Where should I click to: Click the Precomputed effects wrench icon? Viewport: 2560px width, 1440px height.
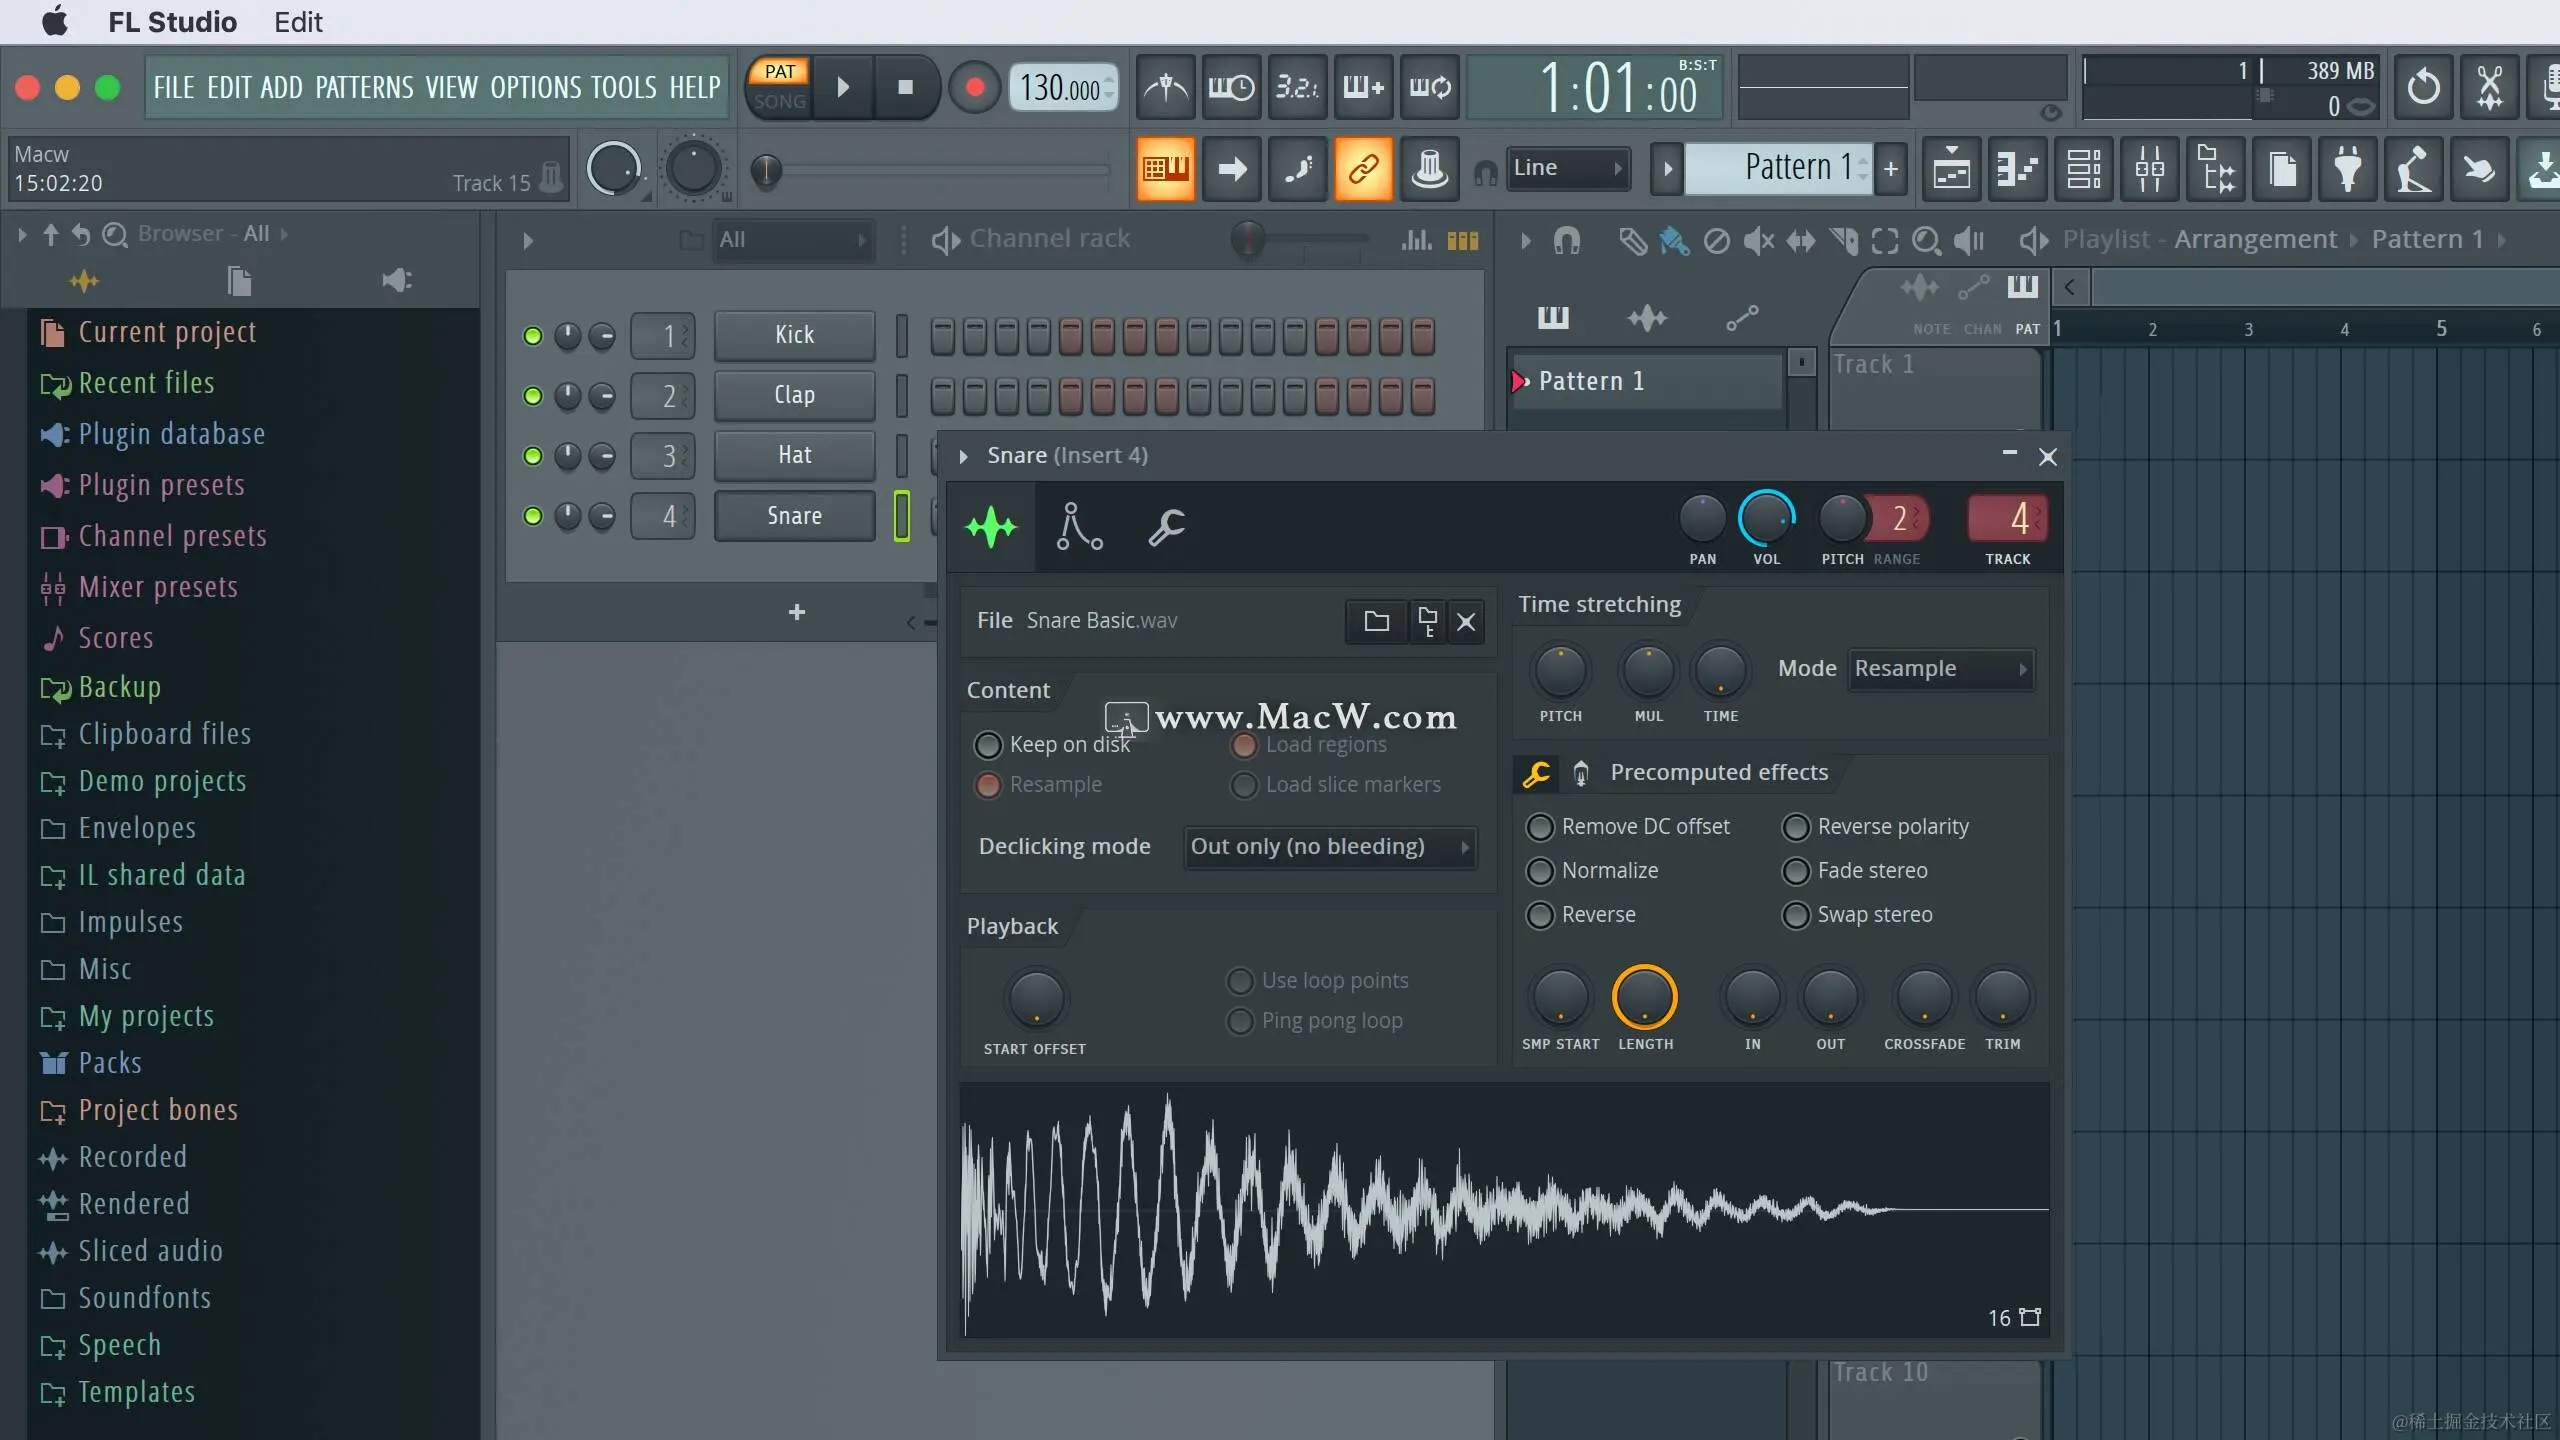1536,773
